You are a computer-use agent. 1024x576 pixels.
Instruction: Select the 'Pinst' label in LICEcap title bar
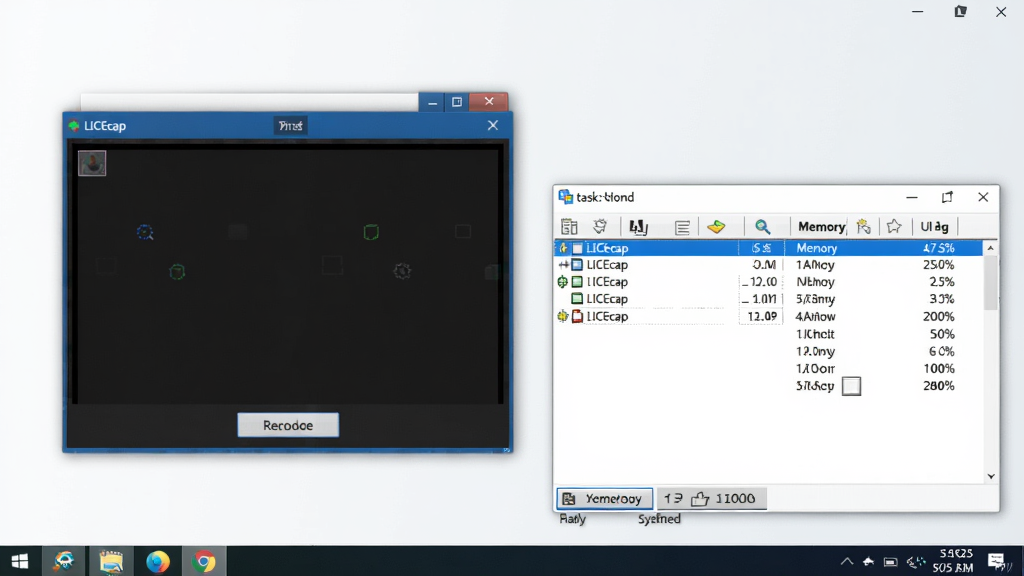(290, 125)
